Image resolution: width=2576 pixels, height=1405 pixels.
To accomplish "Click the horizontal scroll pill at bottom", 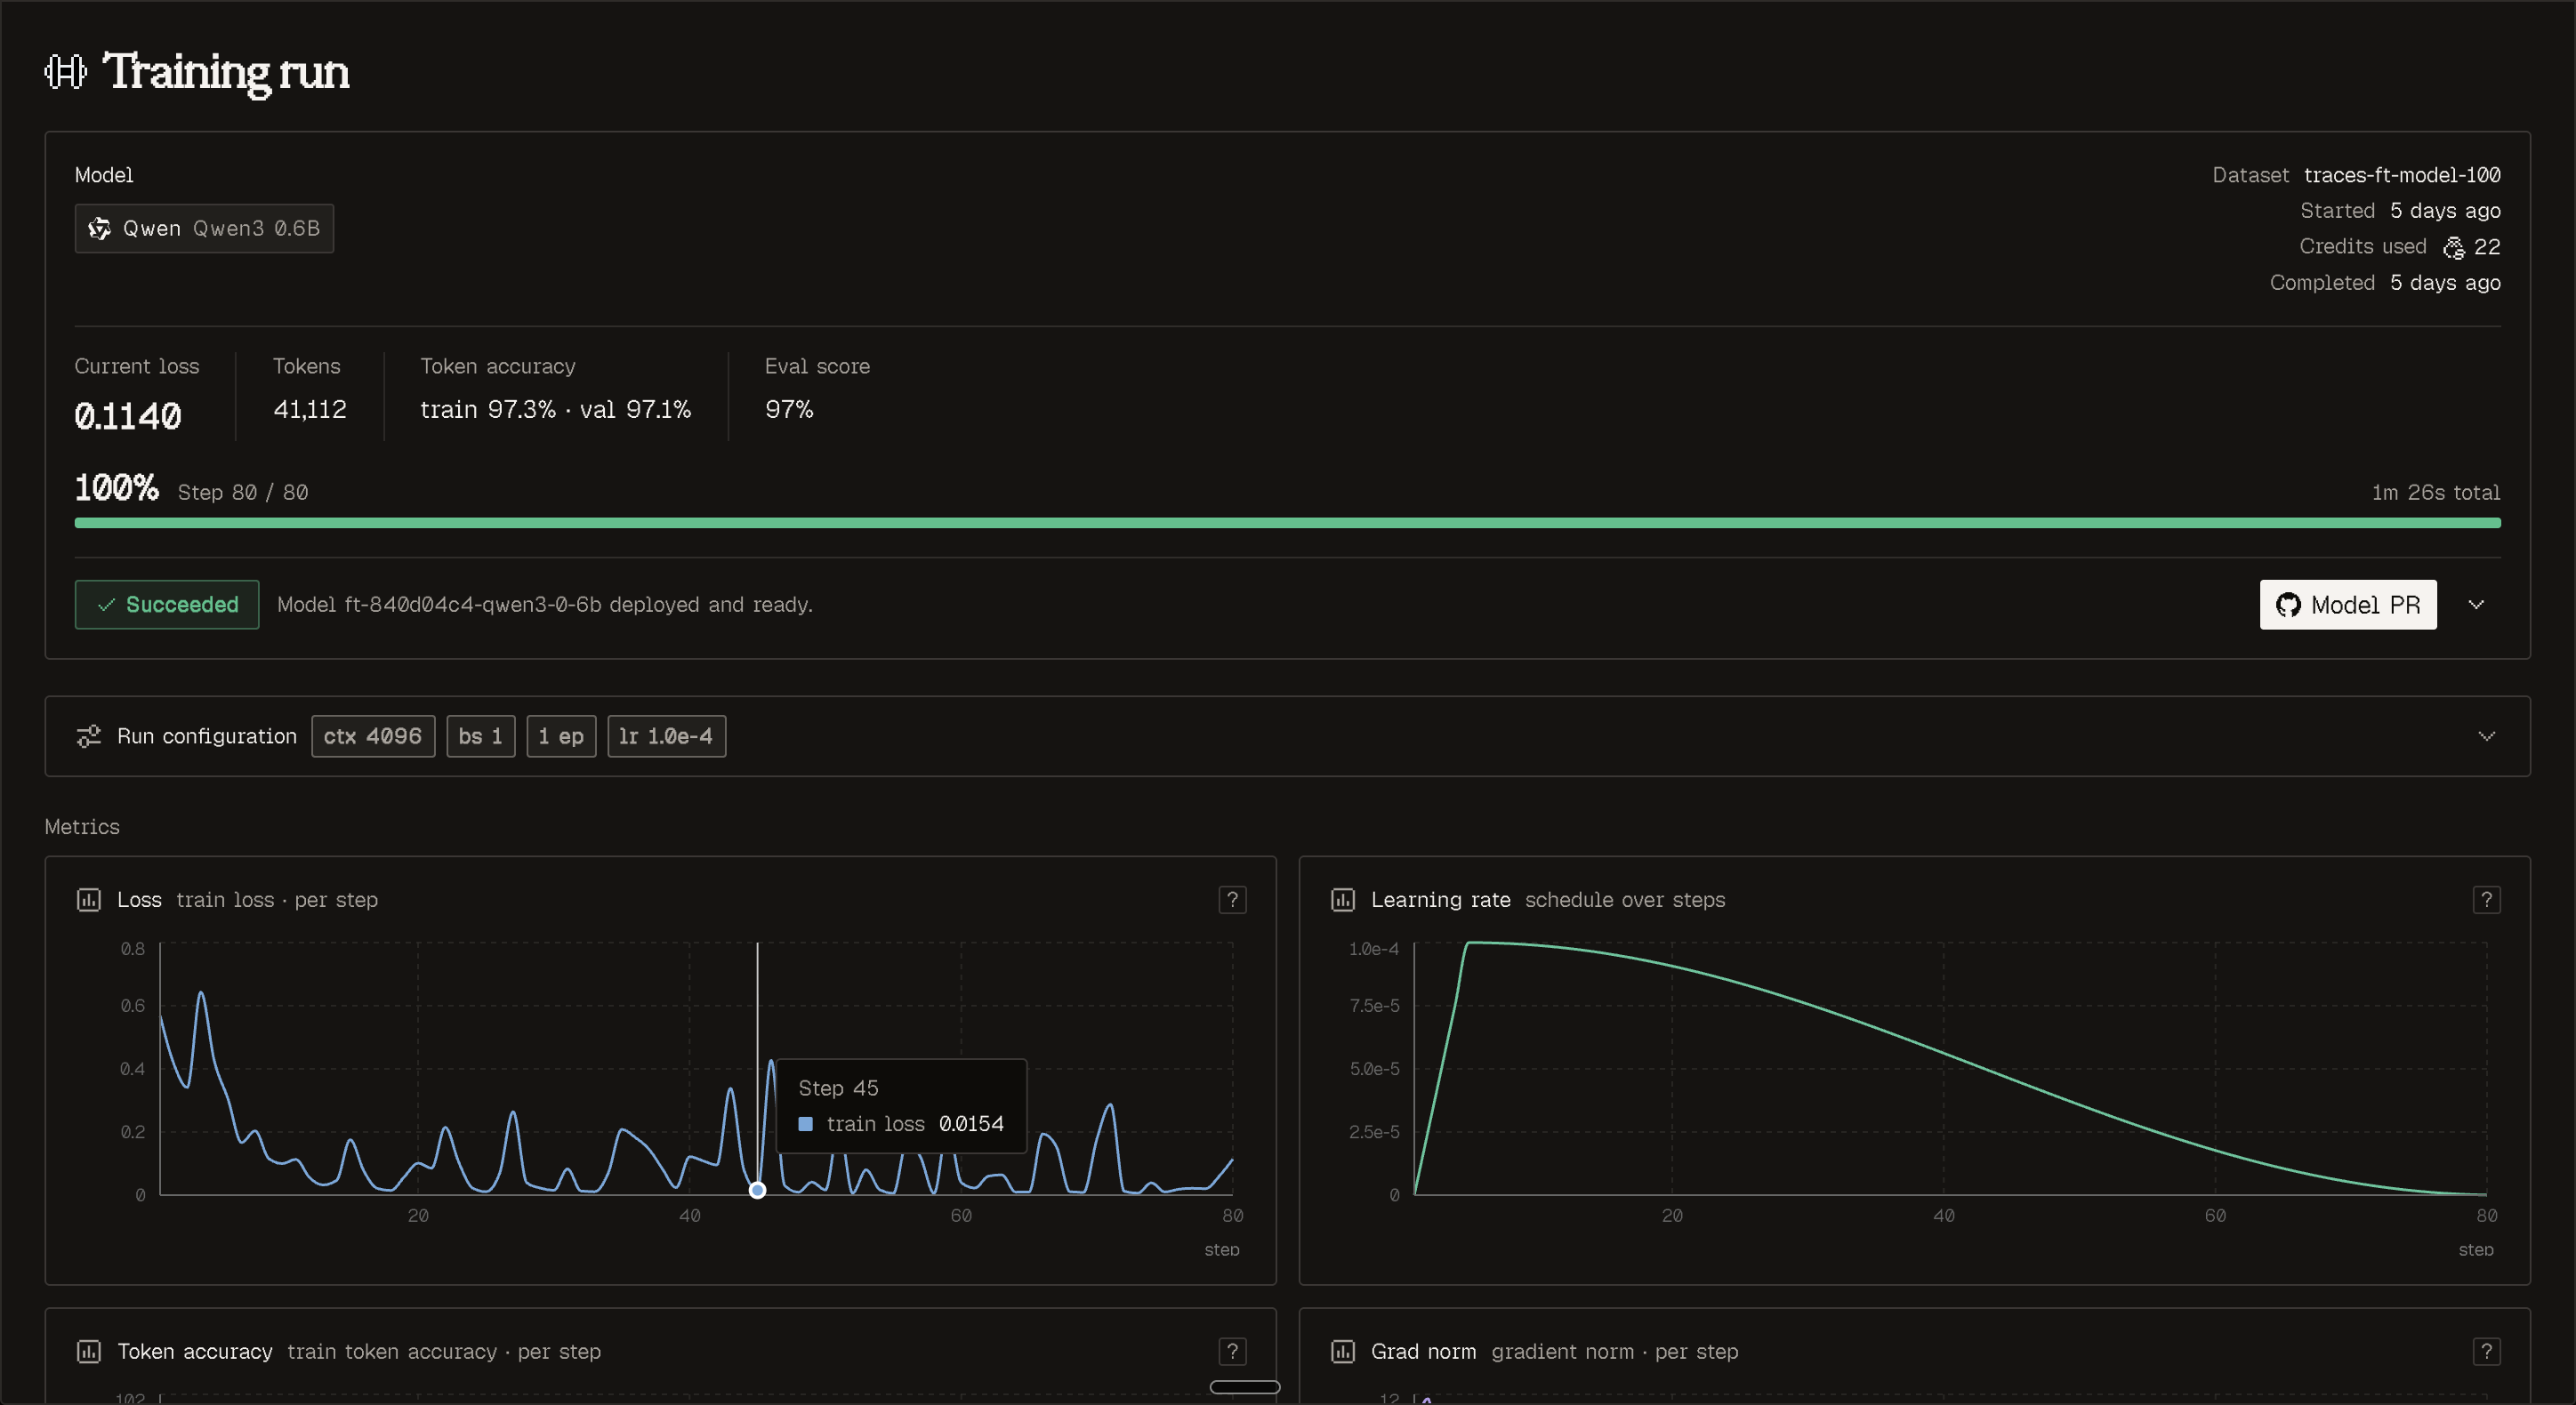I will [x=1245, y=1387].
